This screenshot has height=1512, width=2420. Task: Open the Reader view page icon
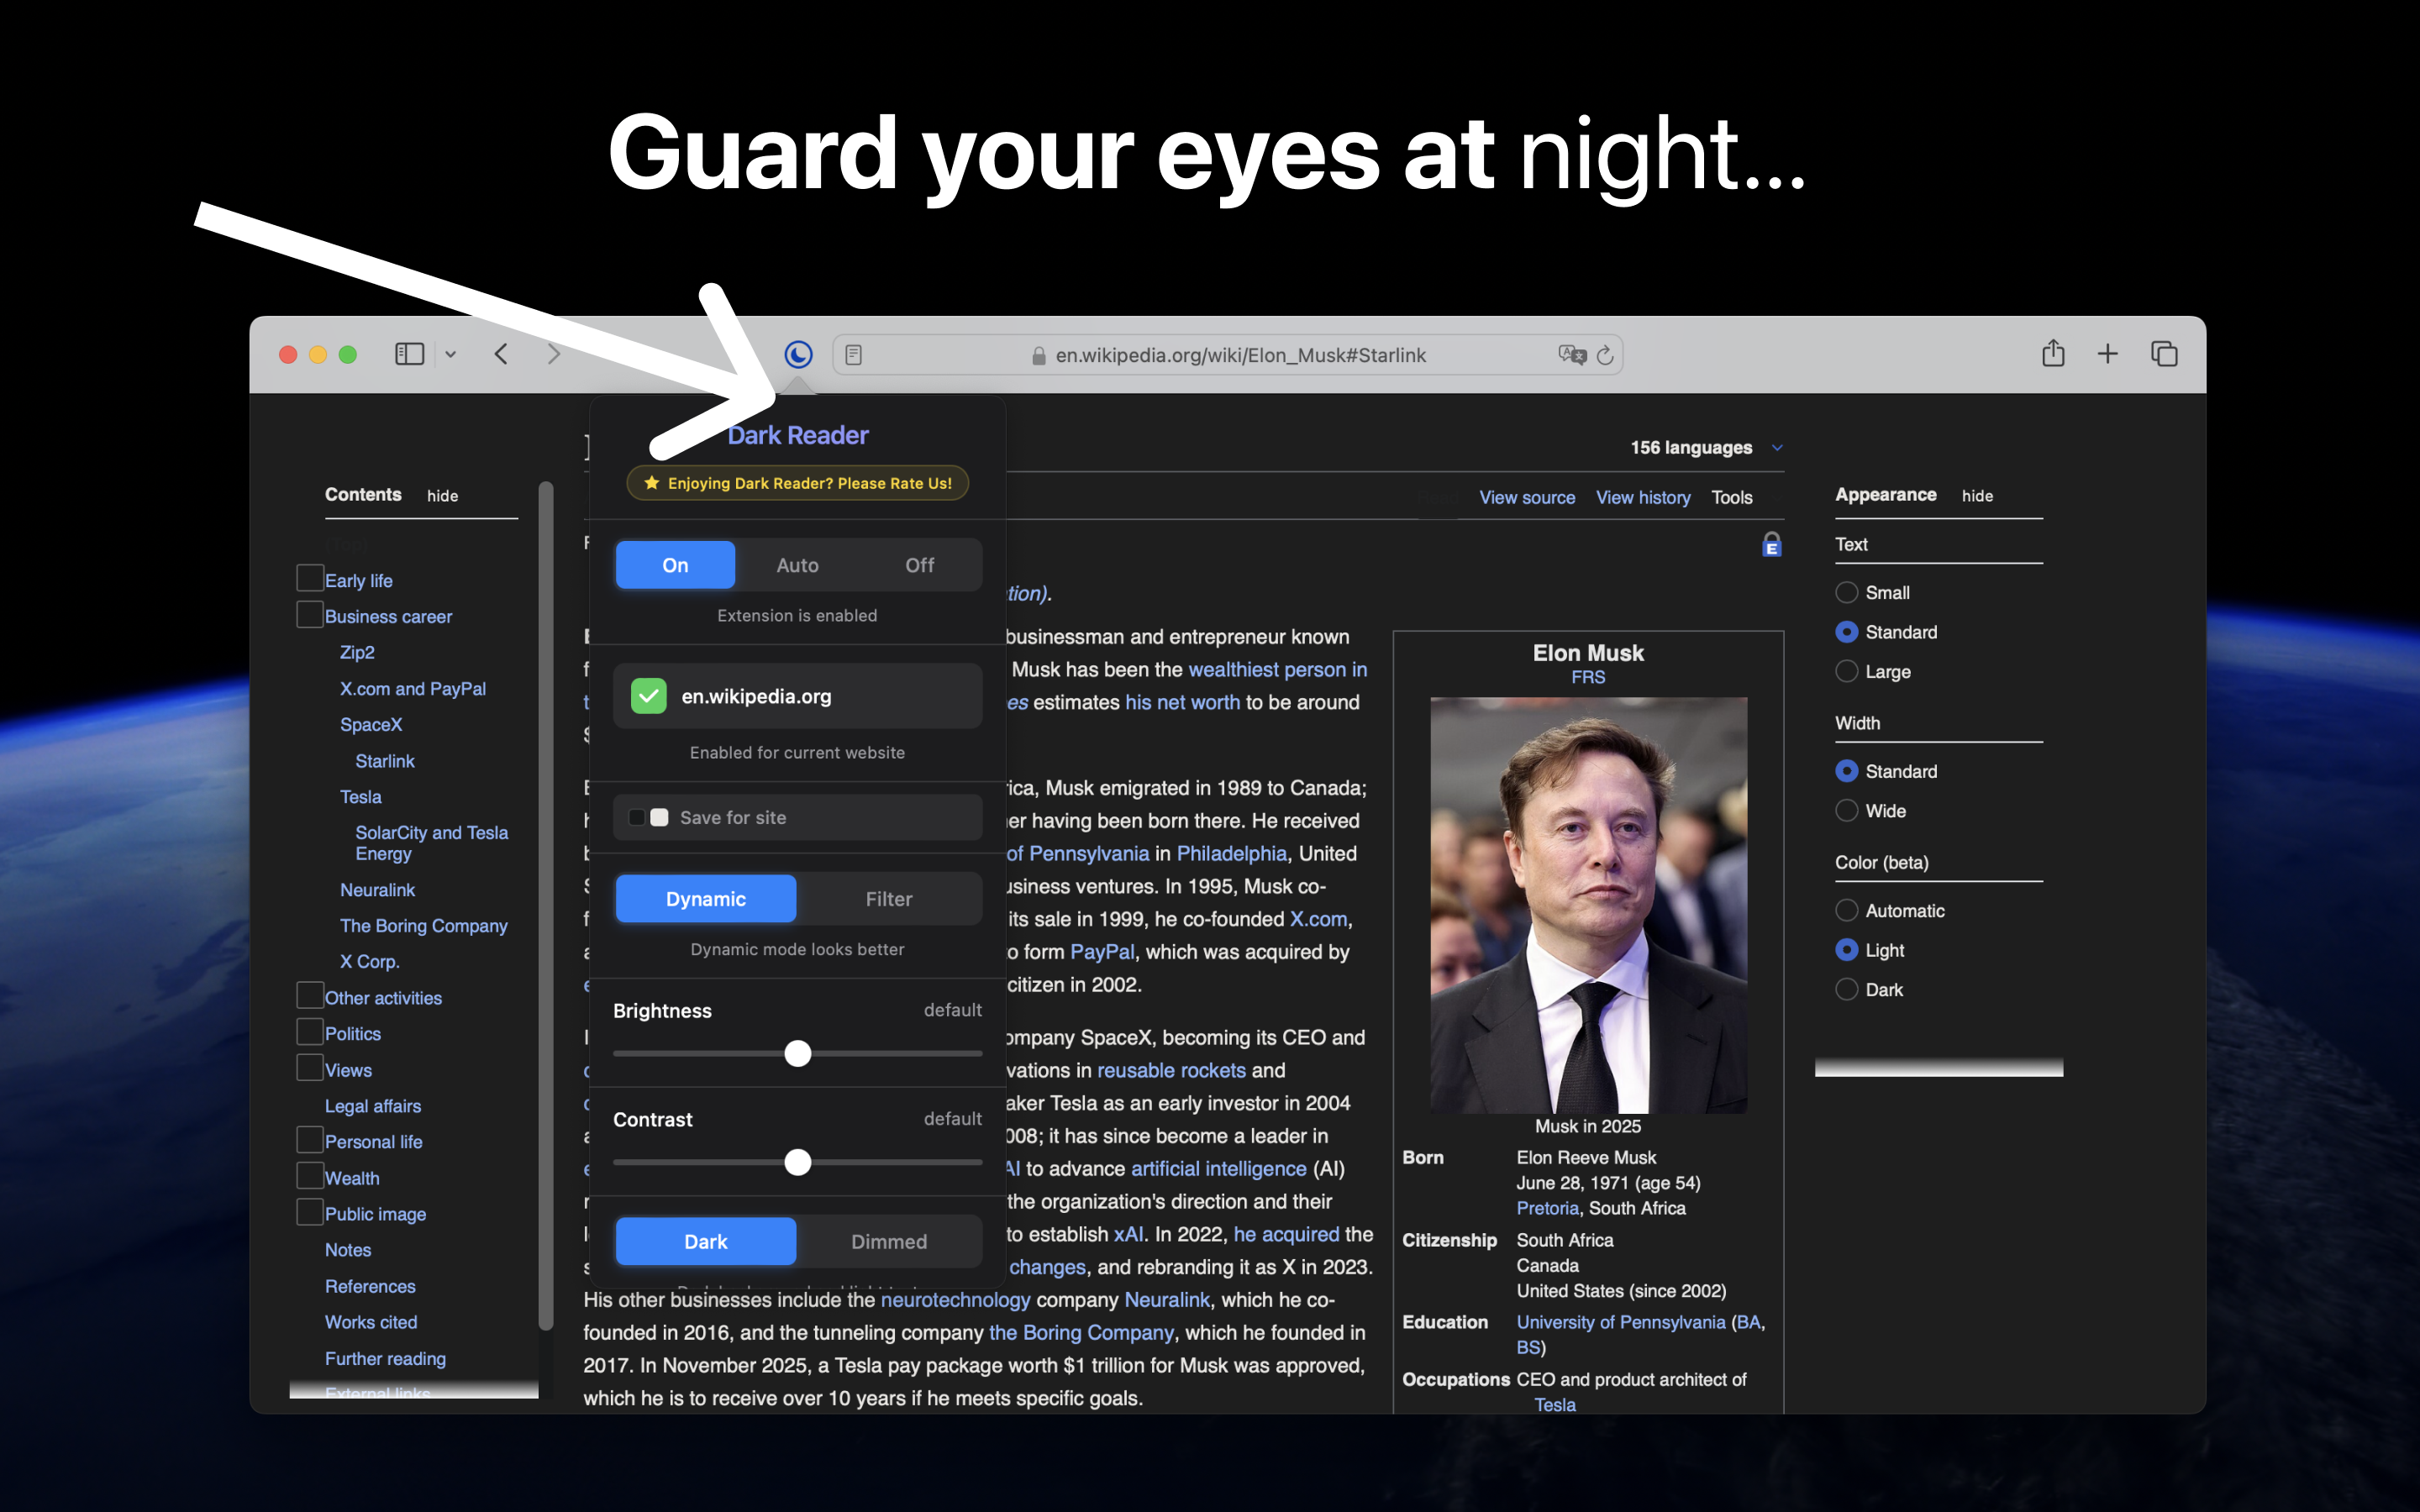[x=853, y=355]
